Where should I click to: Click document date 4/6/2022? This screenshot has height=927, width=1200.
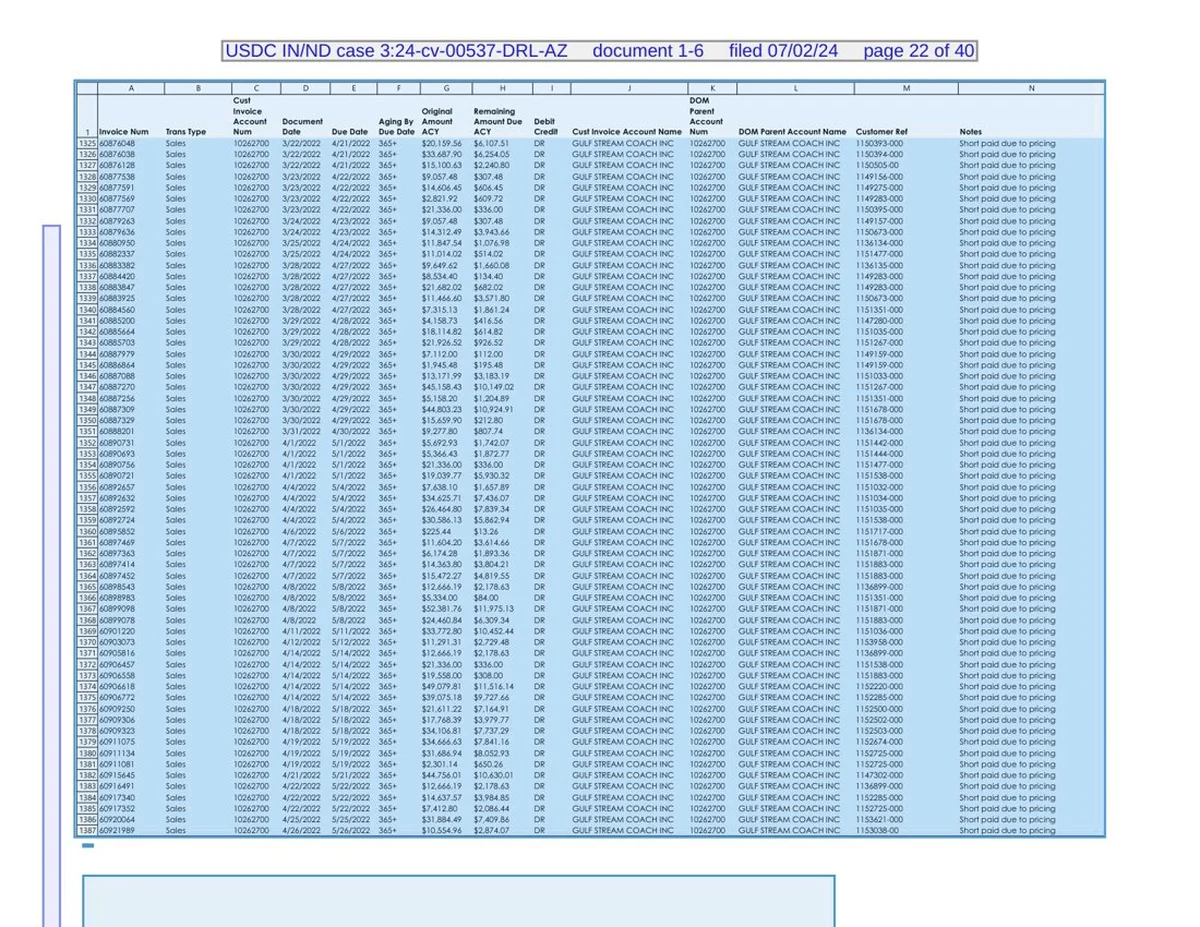(x=299, y=531)
